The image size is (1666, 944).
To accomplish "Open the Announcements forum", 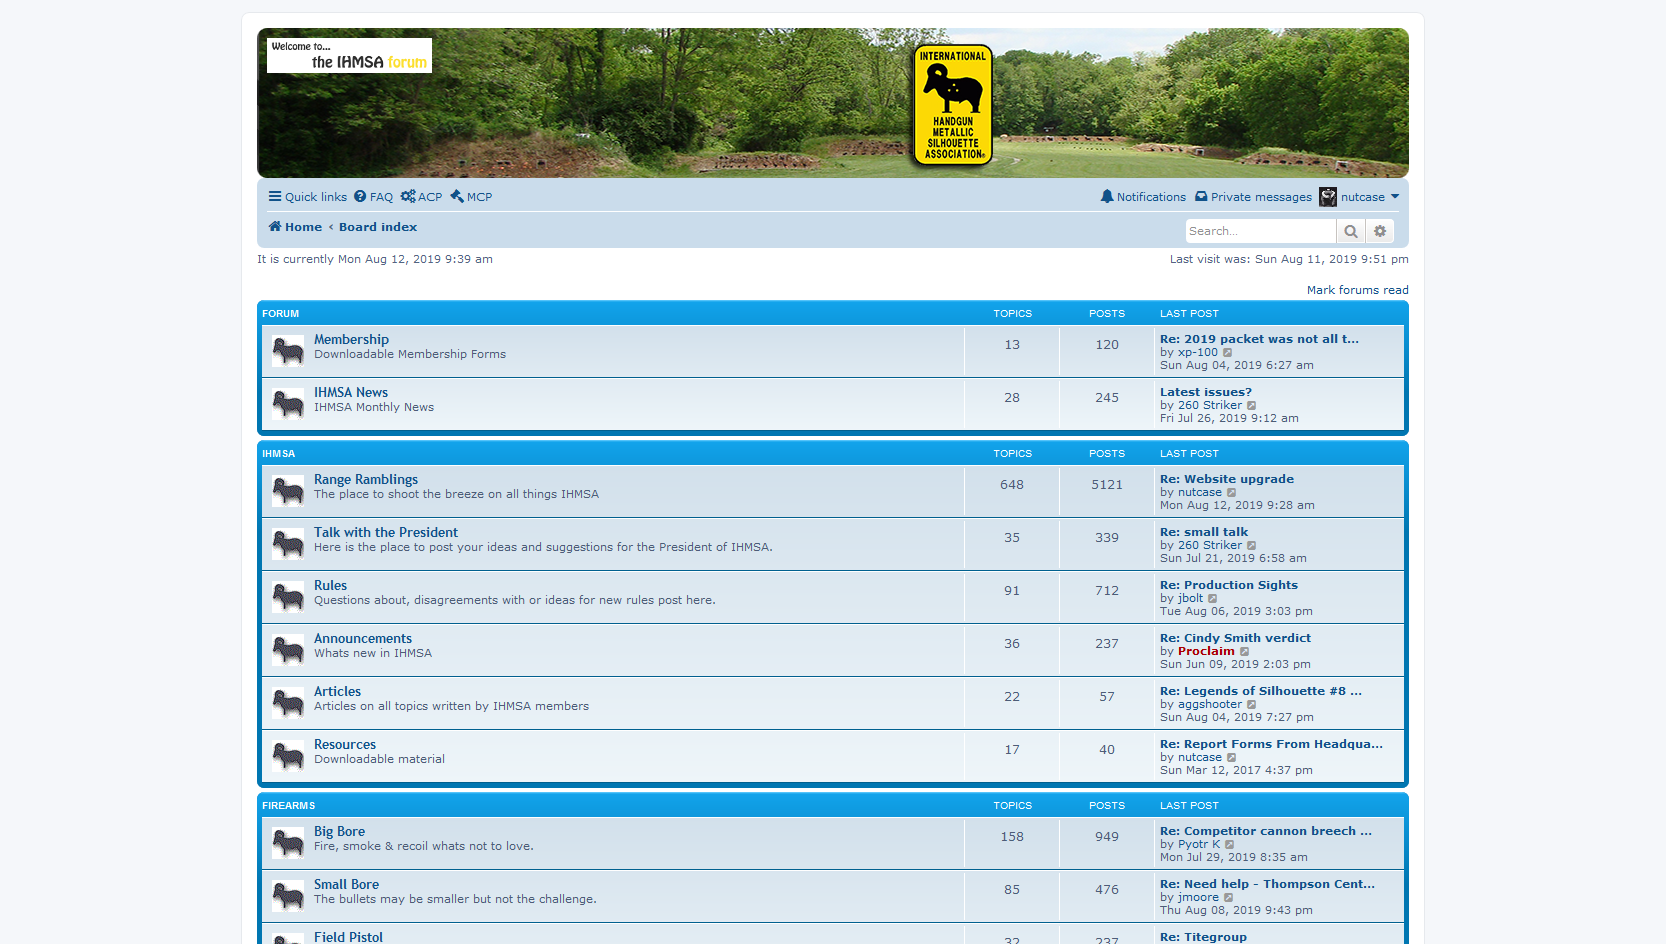I will coord(363,639).
